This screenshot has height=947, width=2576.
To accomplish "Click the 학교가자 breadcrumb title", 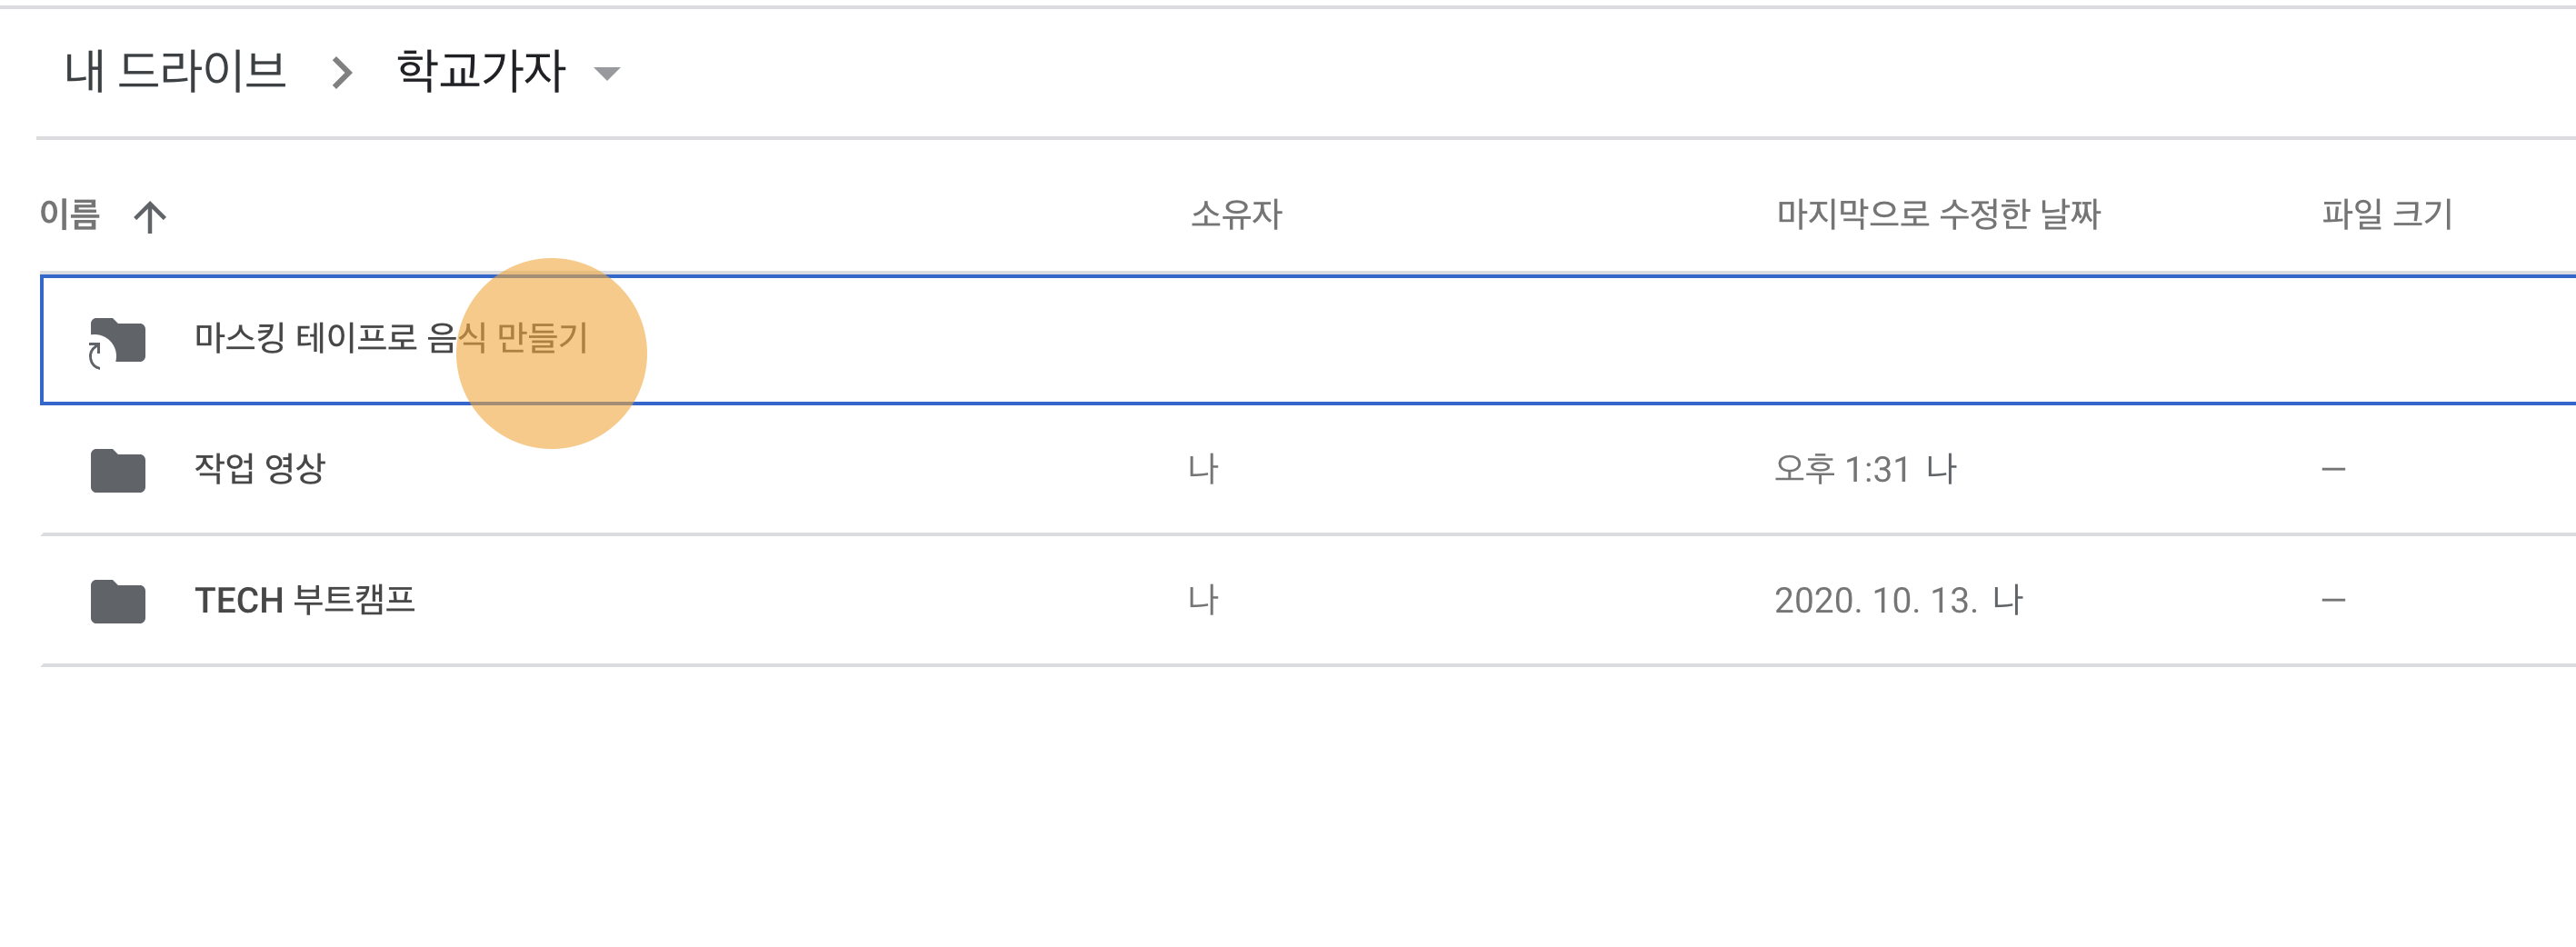I will [x=481, y=71].
